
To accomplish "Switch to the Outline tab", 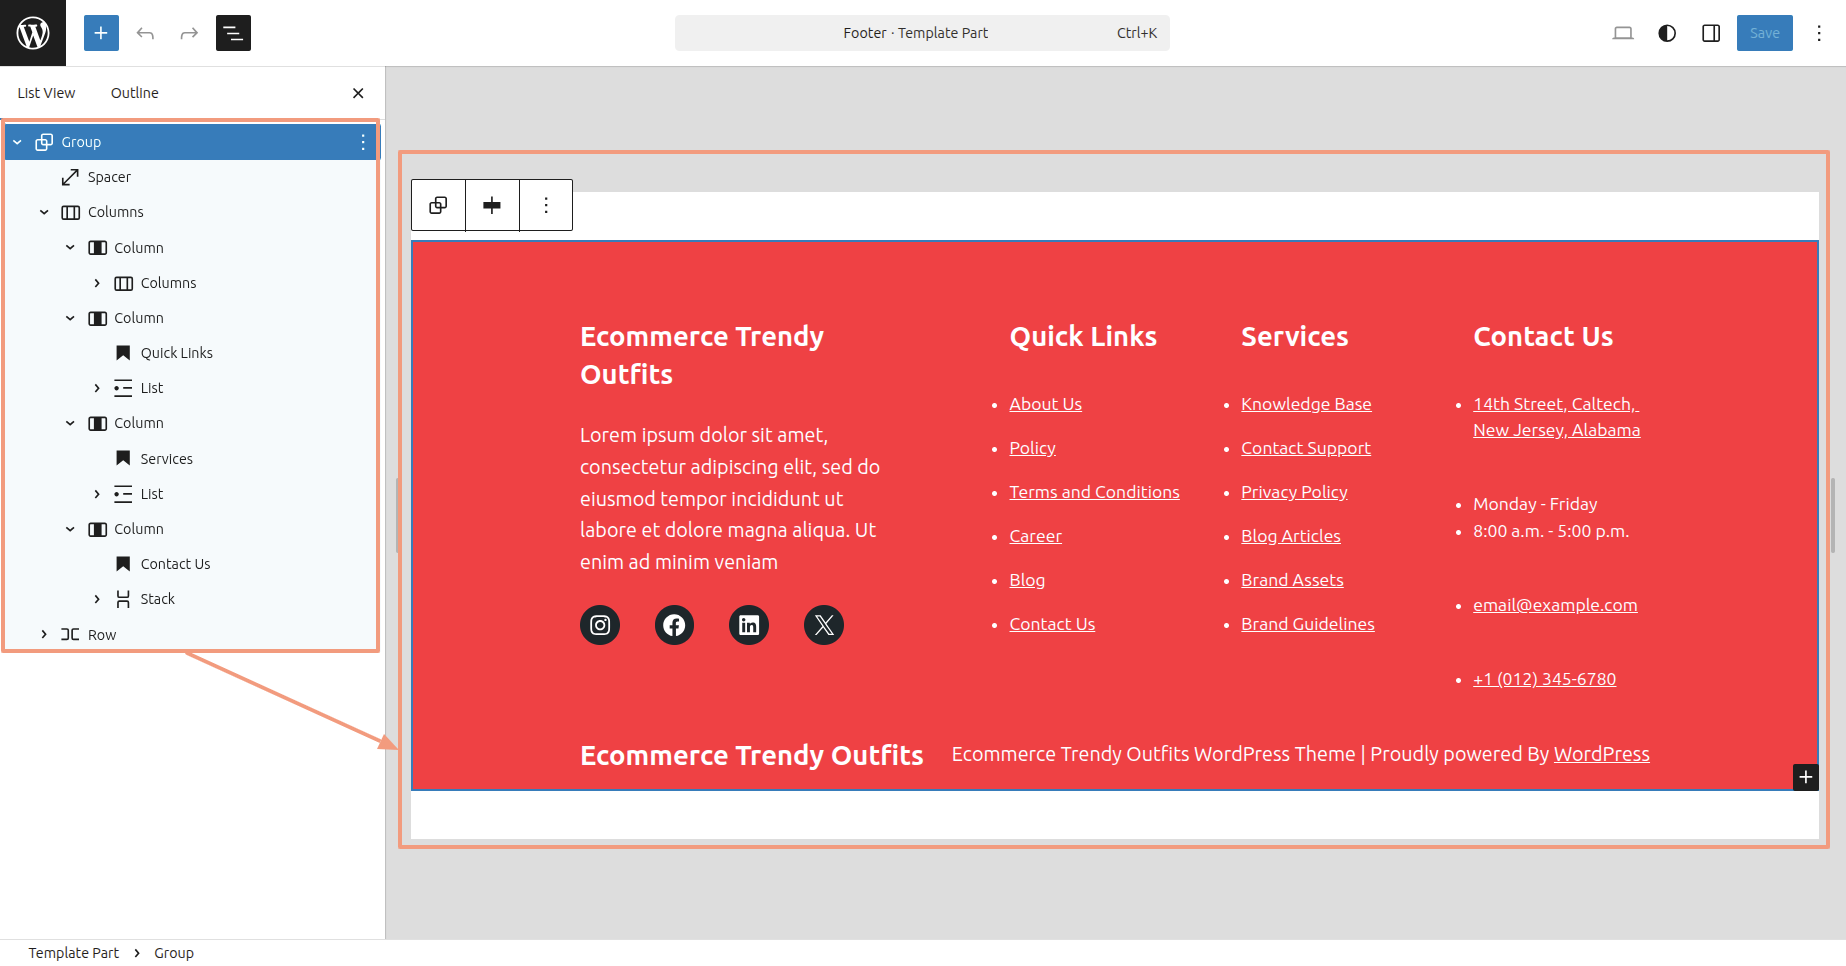I will (x=135, y=93).
